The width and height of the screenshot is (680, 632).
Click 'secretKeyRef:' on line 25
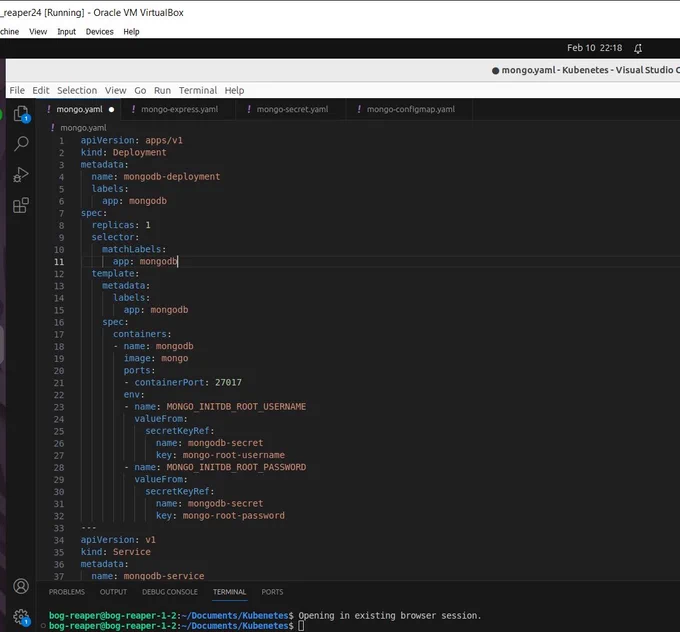pos(180,431)
